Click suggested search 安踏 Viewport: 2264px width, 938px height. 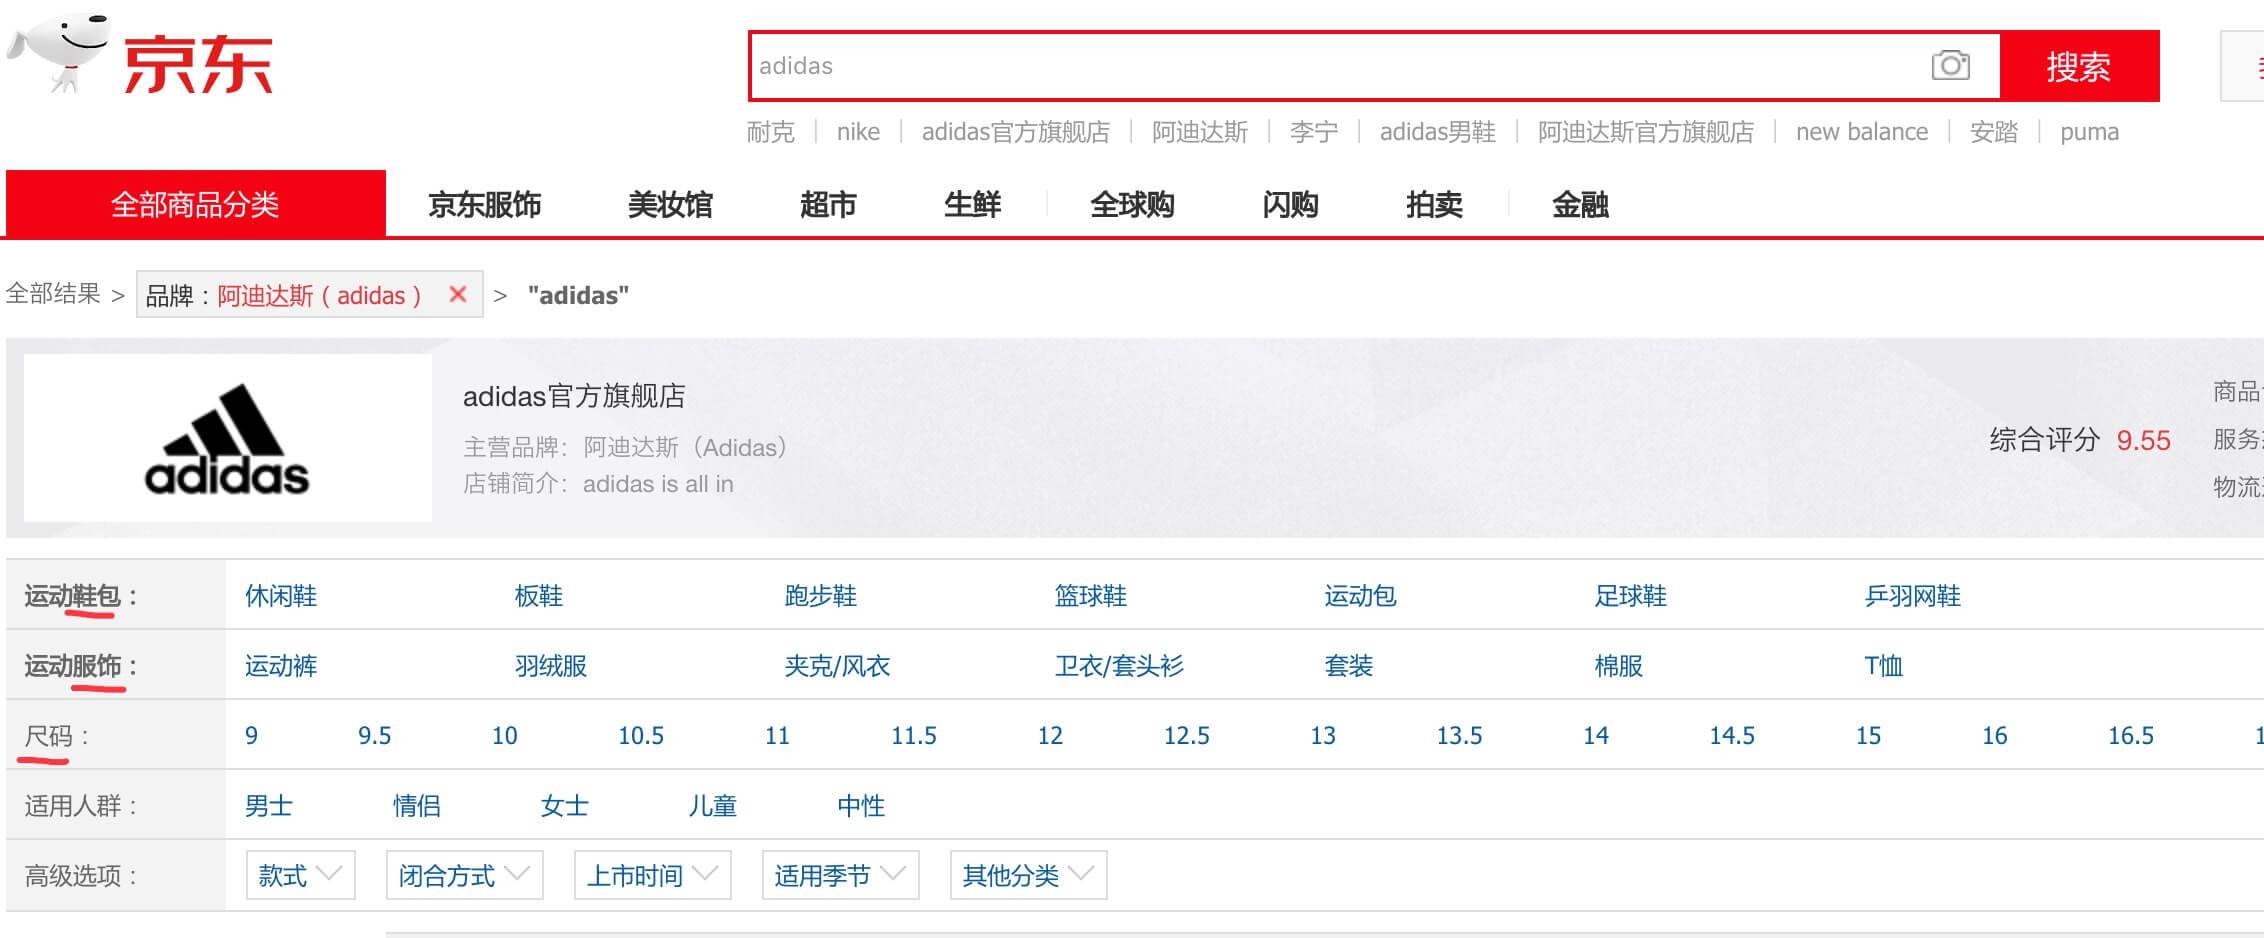tap(1993, 132)
